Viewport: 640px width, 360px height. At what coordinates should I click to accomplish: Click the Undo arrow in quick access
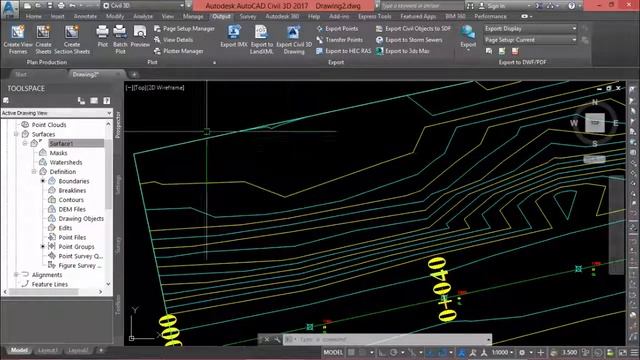click(x=72, y=6)
